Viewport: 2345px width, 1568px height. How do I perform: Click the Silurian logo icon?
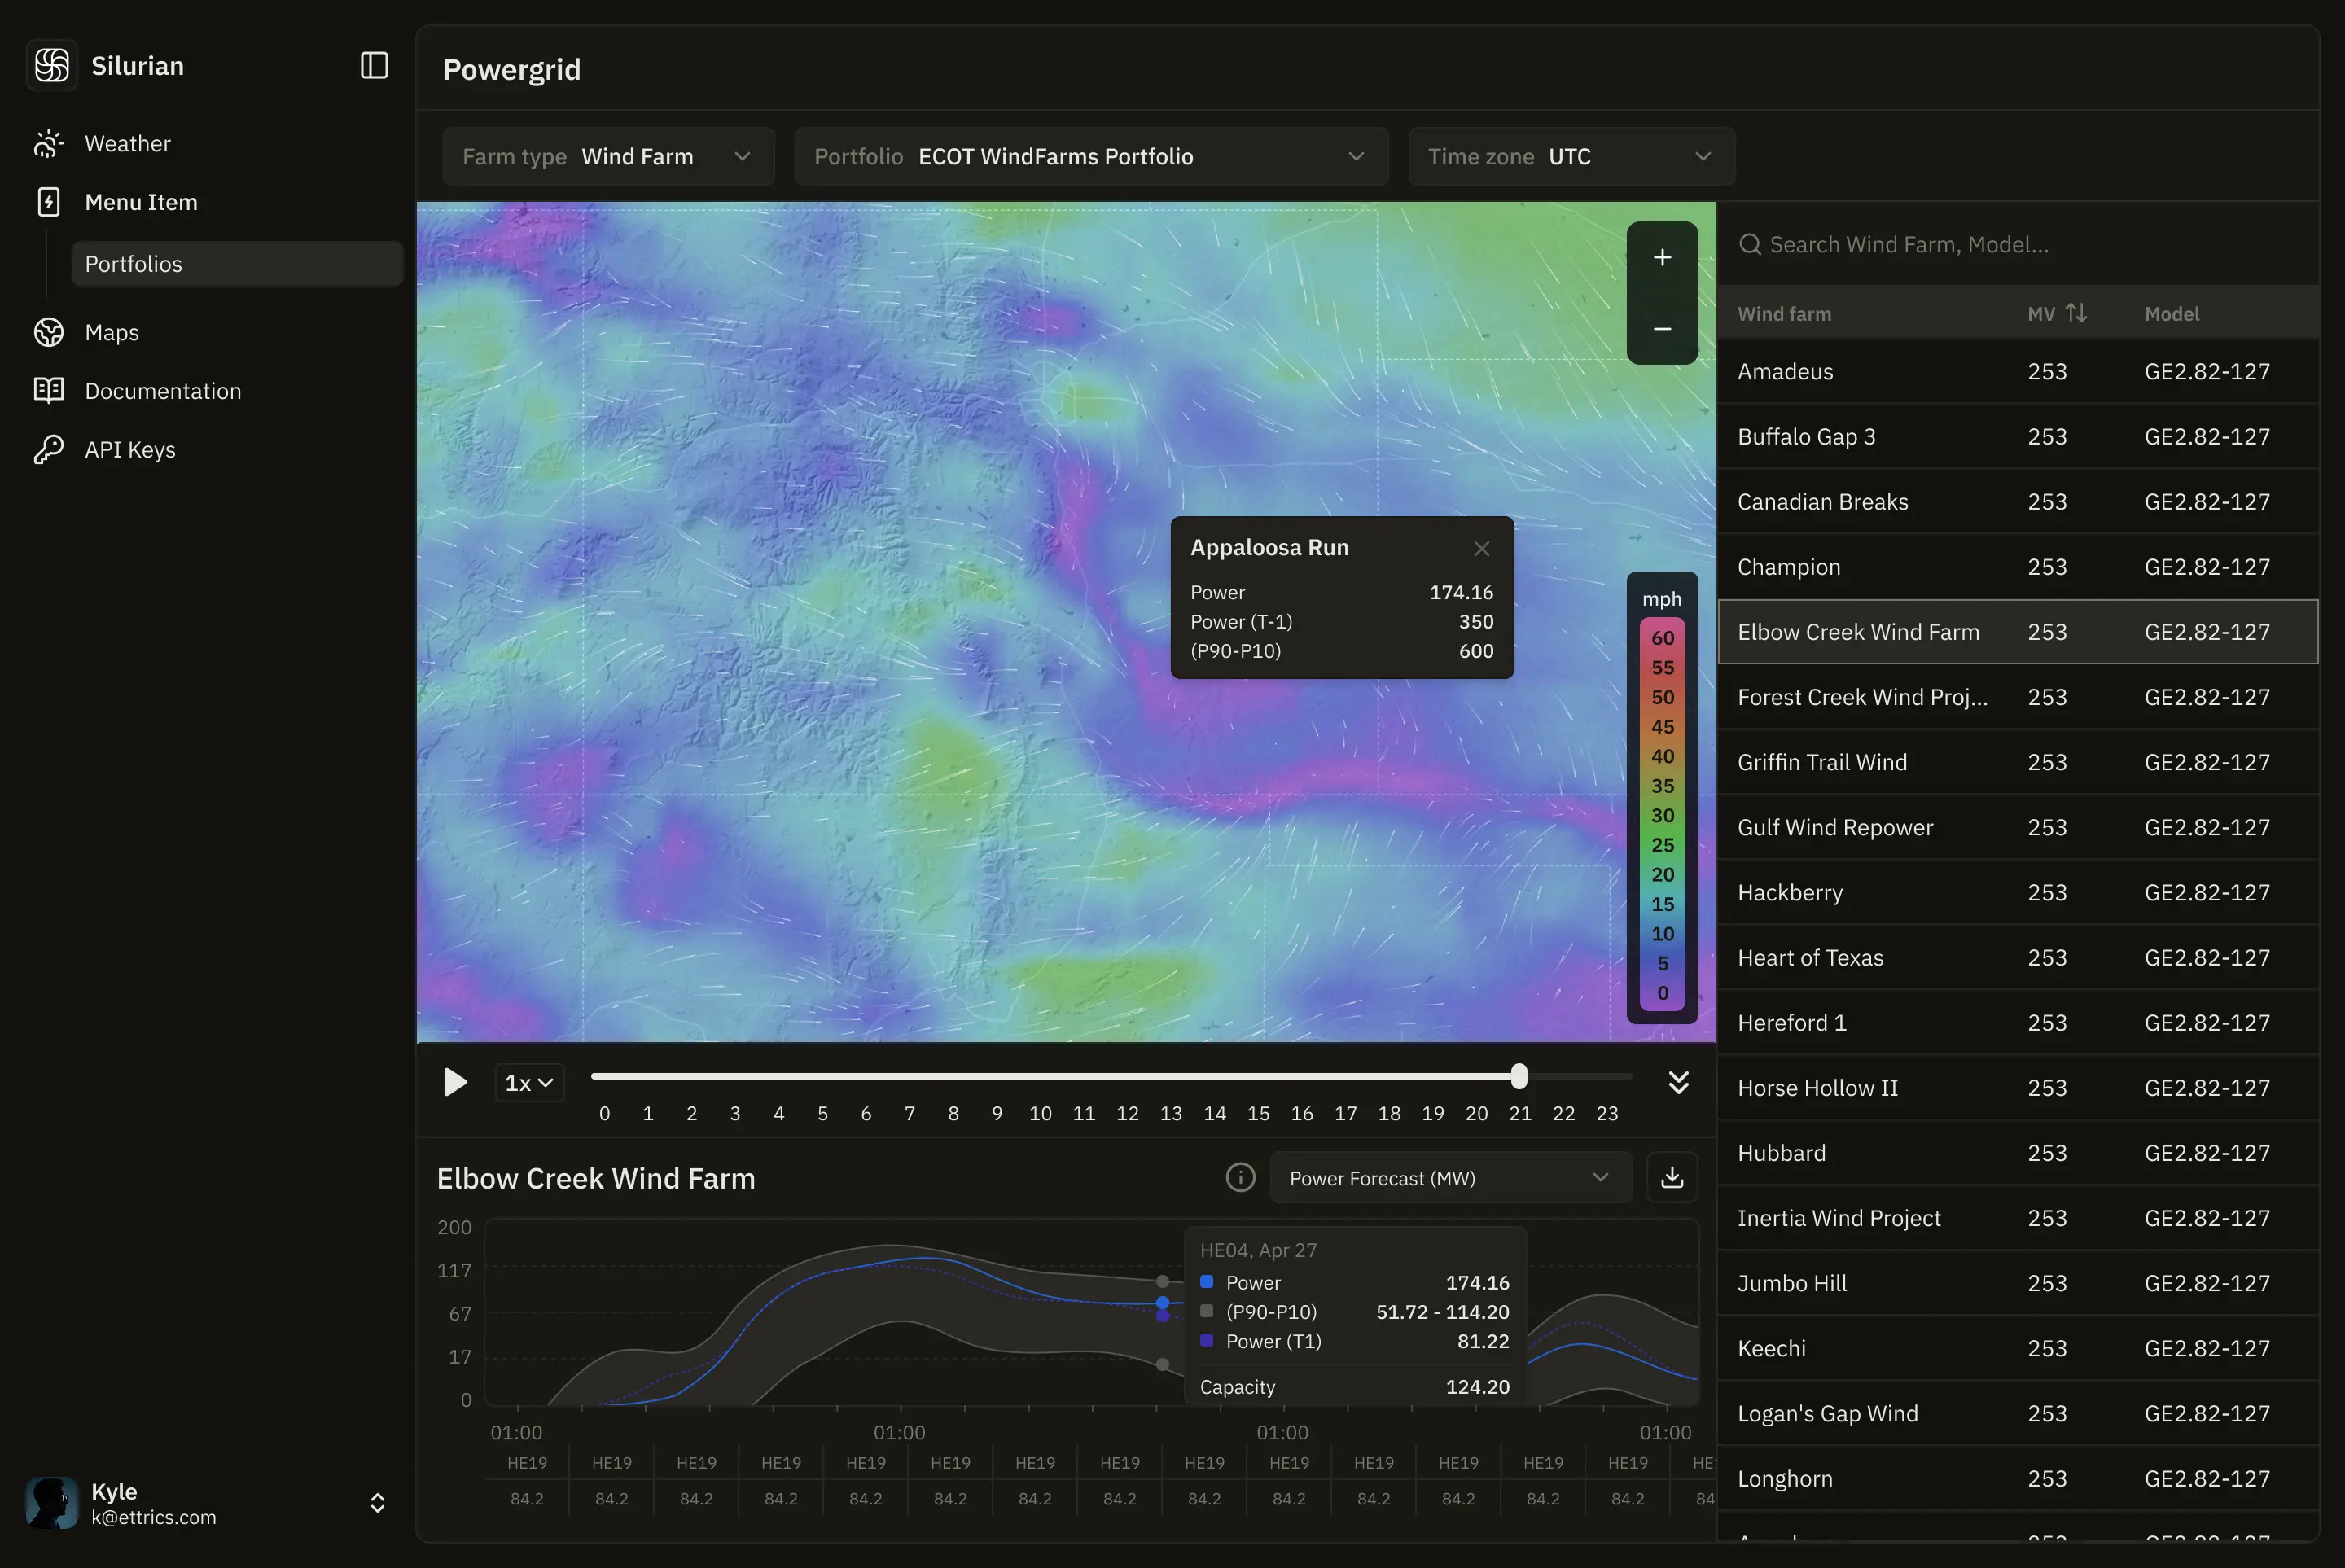[x=52, y=66]
